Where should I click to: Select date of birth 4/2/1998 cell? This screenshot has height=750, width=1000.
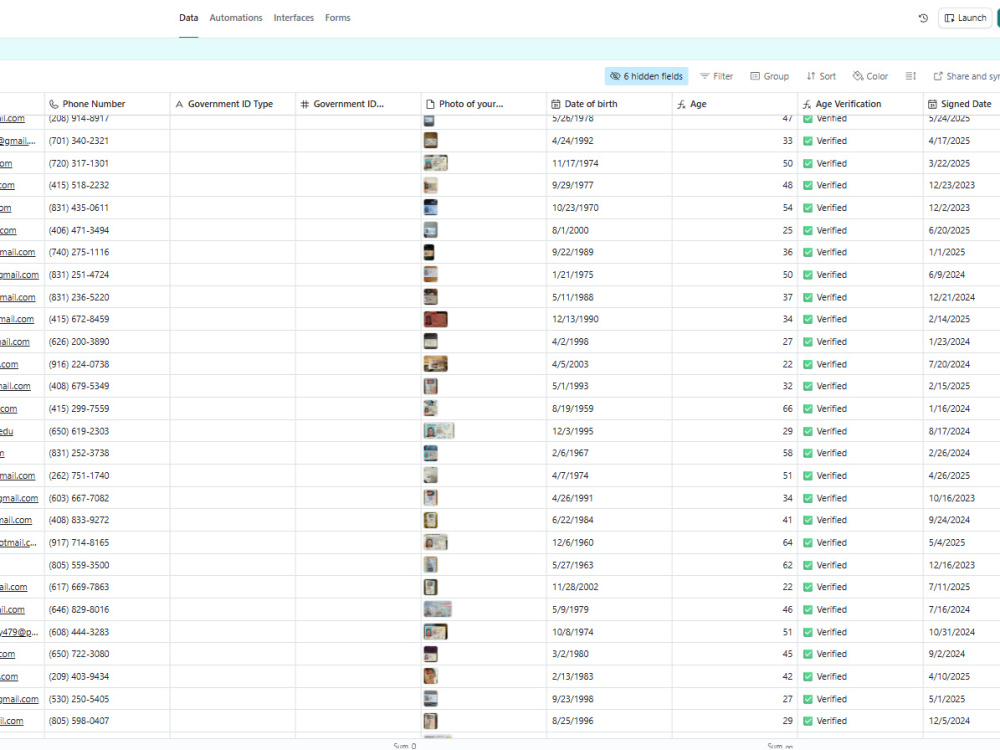pos(609,342)
